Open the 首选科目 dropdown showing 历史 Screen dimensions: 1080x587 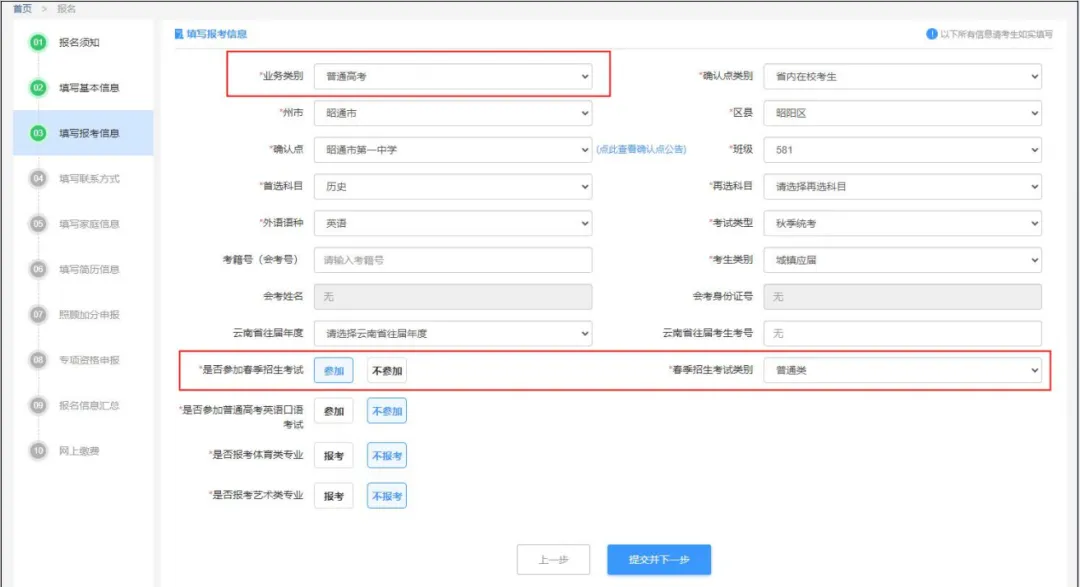pyautogui.click(x=453, y=187)
